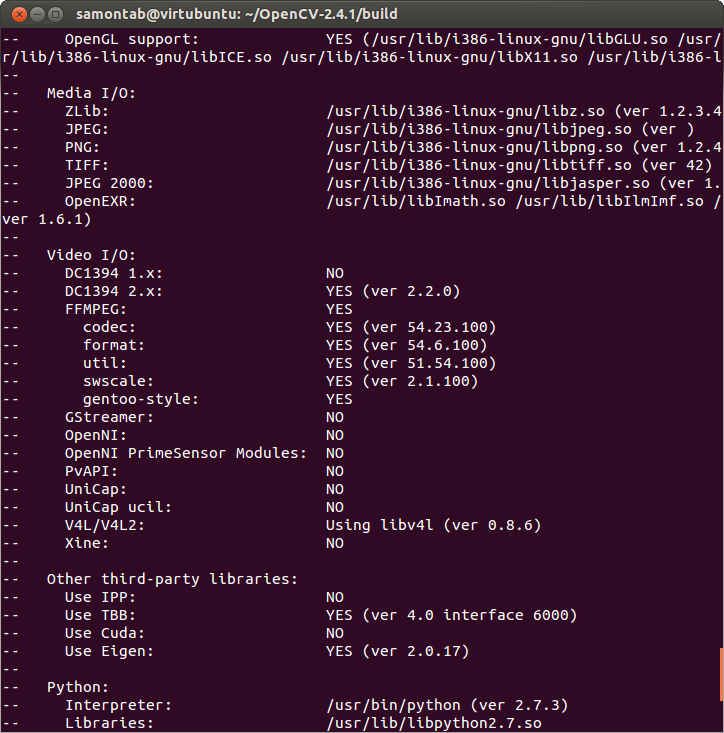Click the title 'samontab@virtubuntu: ~/OpenCV-2.4.1/build'

coord(237,14)
